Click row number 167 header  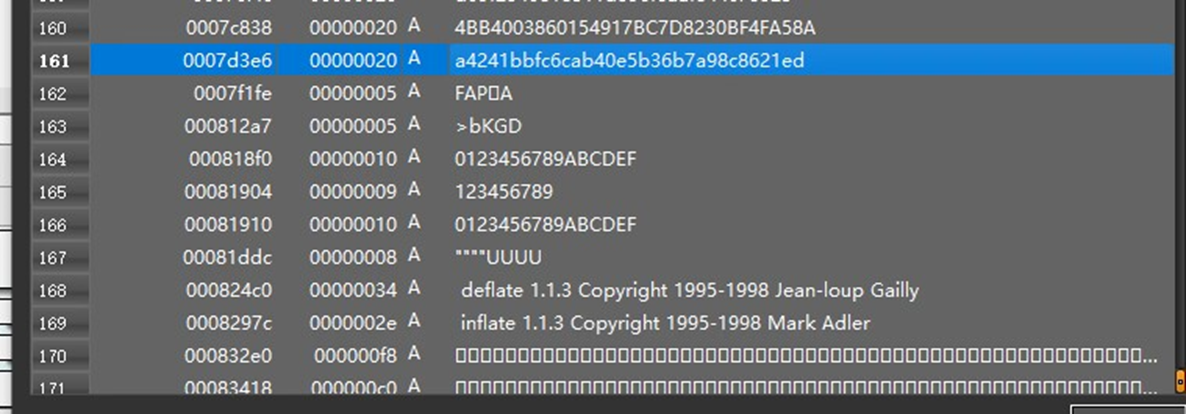pyautogui.click(x=53, y=258)
